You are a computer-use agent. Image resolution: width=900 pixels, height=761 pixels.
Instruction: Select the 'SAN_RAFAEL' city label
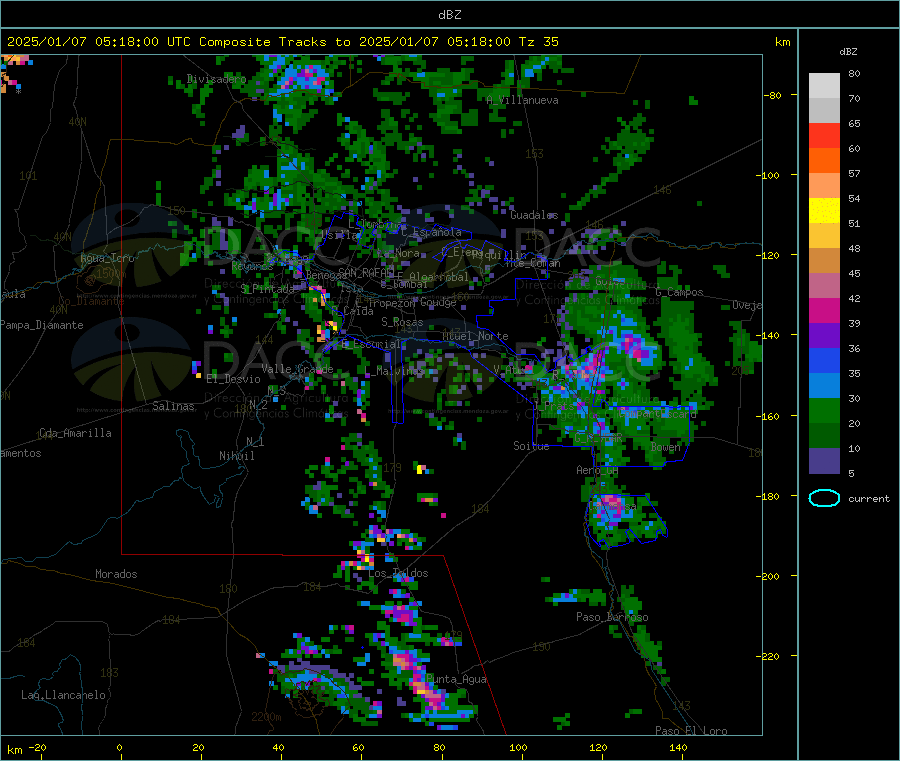[366, 273]
